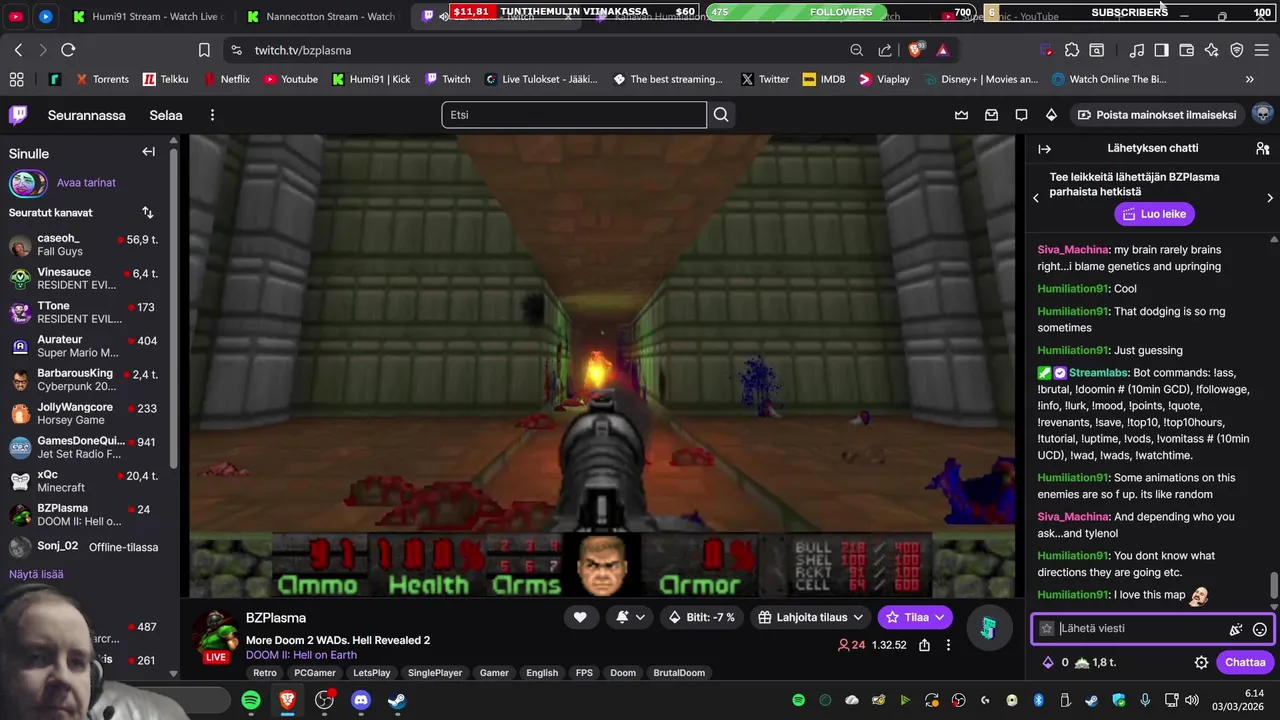1280x720 pixels.
Task: Open the chat Bits cheer sparkle icon
Action: (x=1236, y=629)
